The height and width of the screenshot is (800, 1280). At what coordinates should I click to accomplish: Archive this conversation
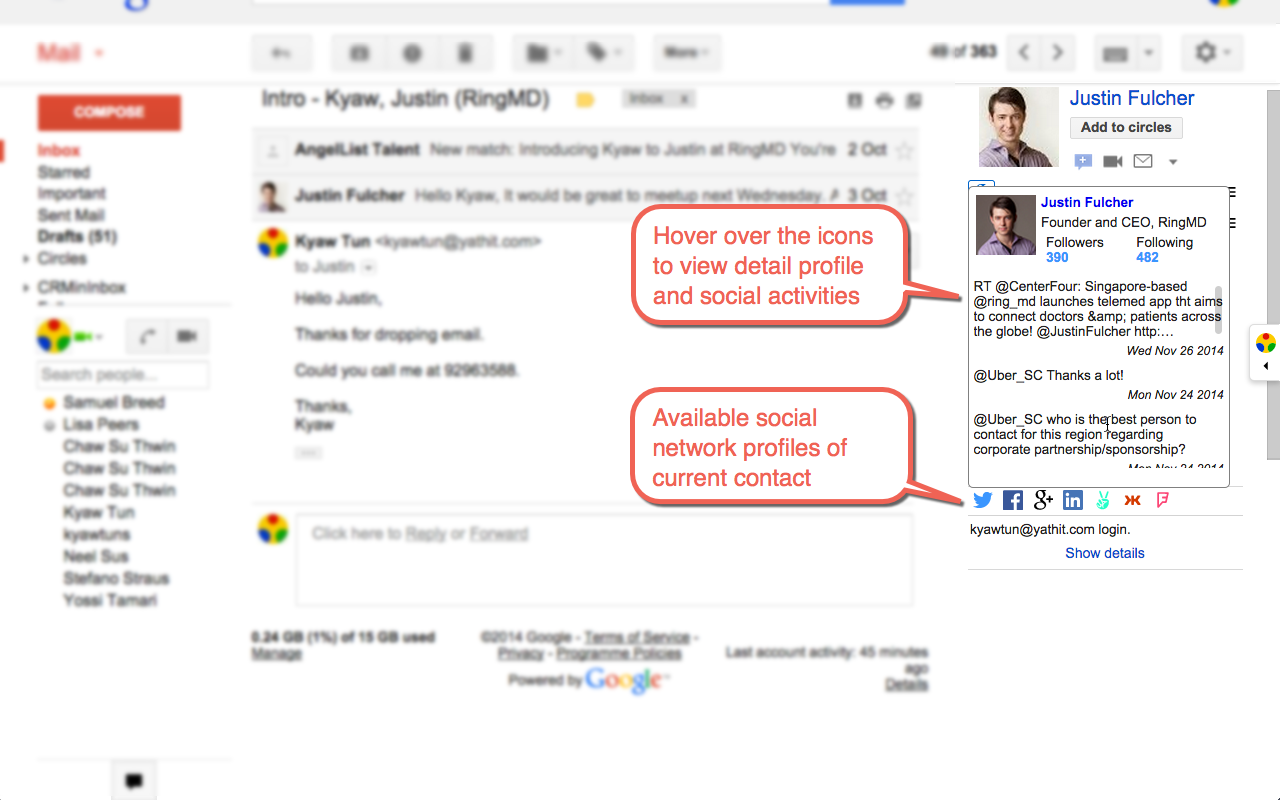(360, 53)
